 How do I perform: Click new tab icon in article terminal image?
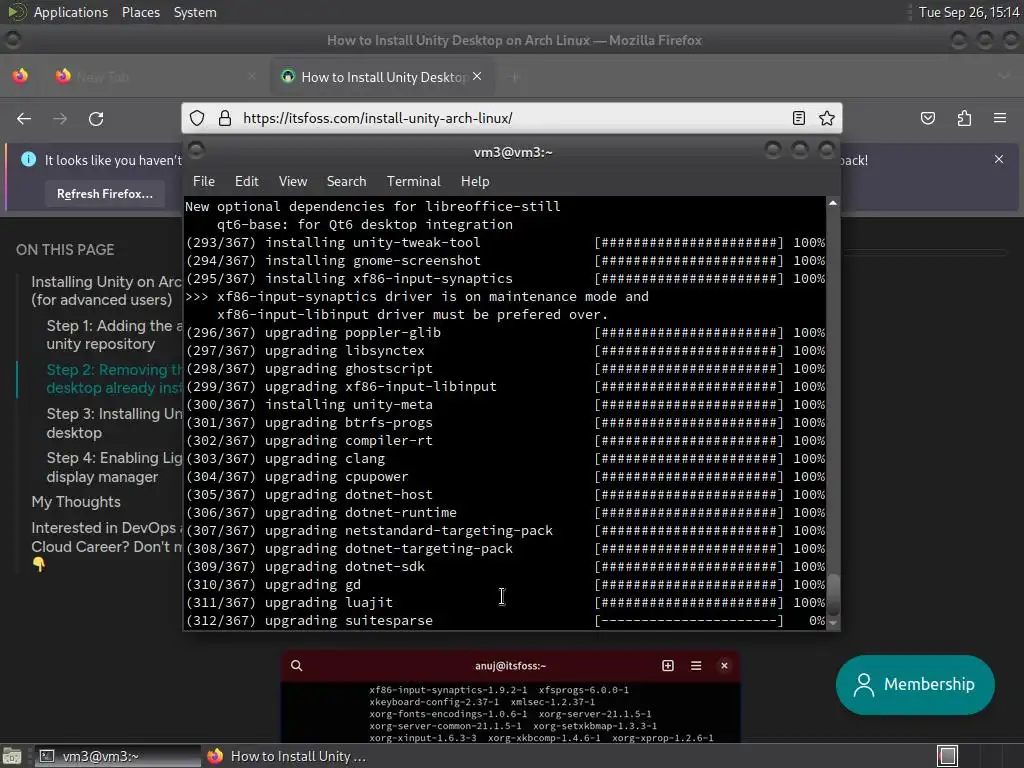click(x=667, y=665)
